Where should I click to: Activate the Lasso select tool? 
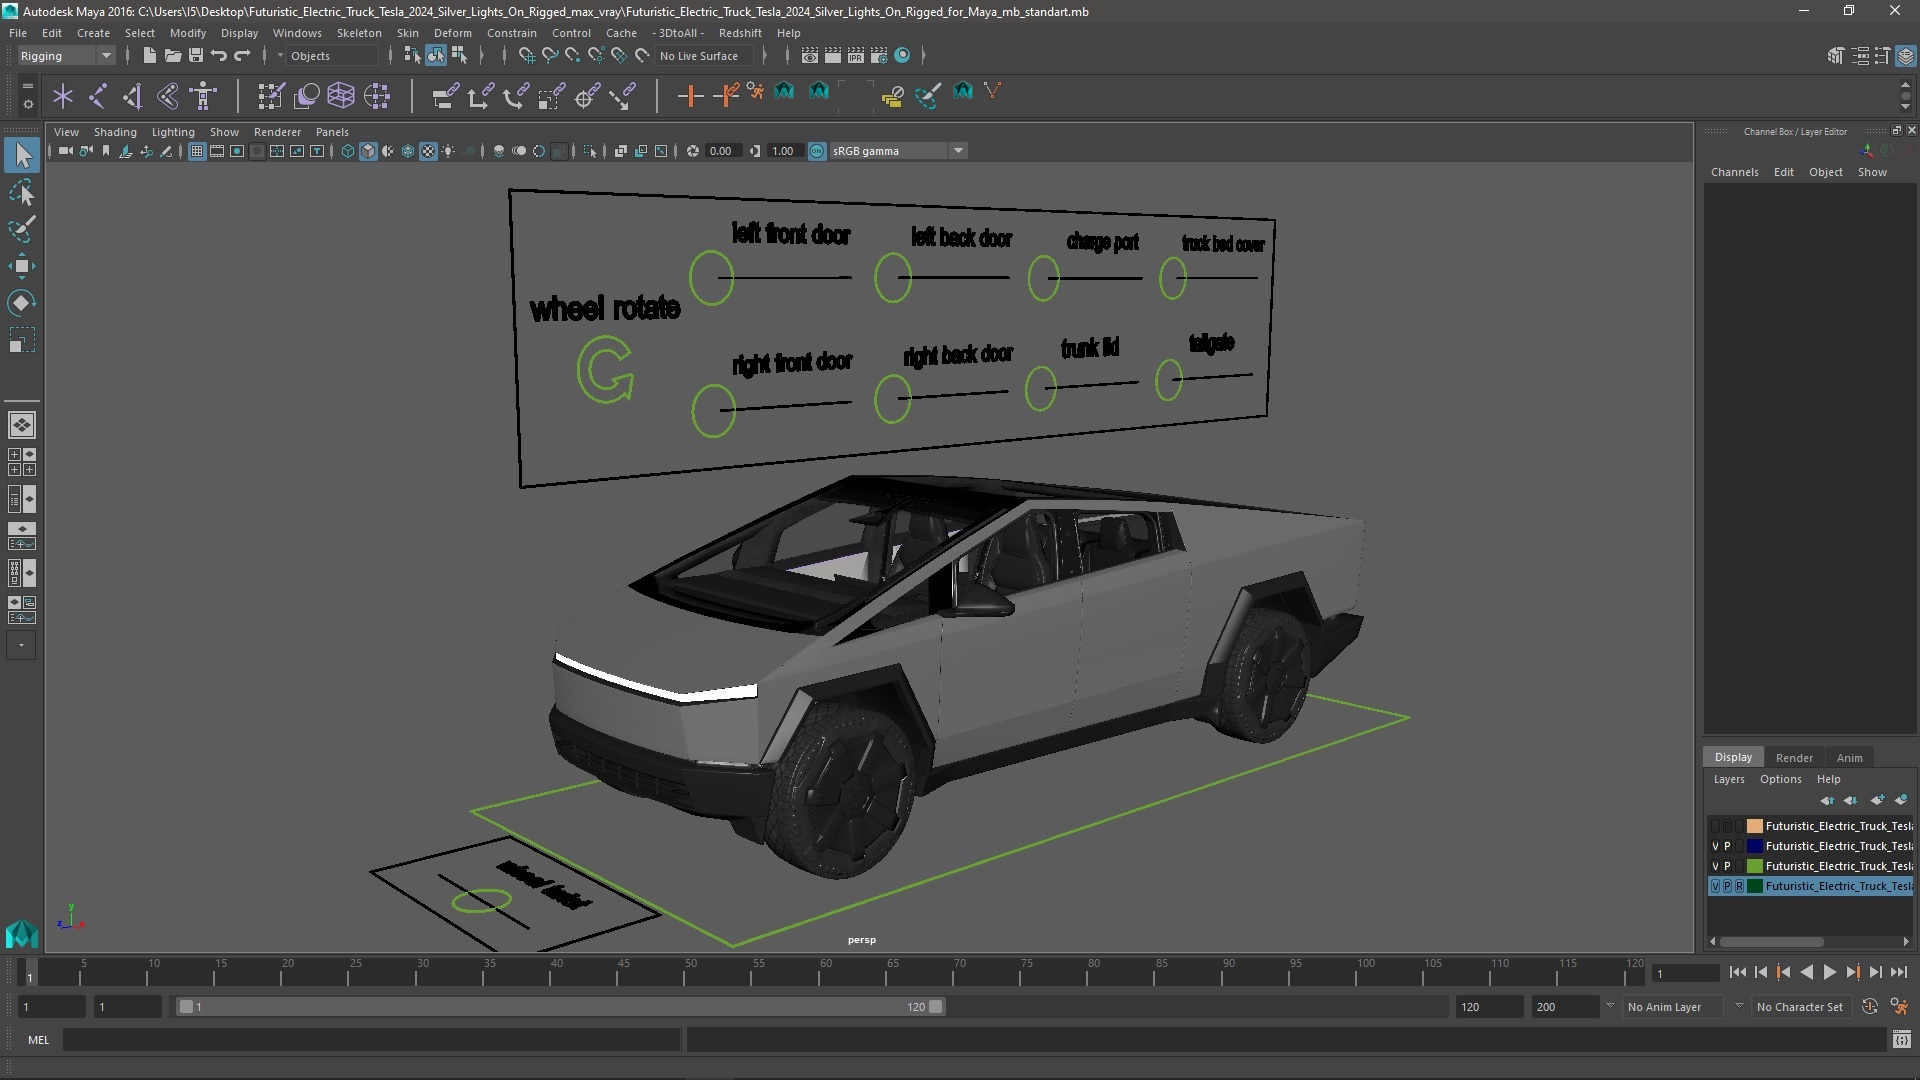22,192
